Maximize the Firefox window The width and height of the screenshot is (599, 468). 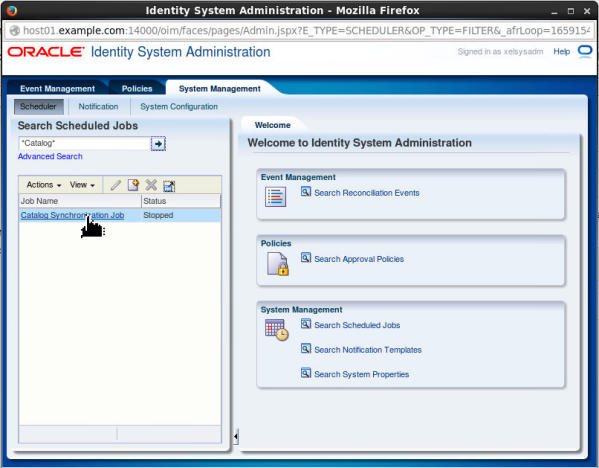coord(571,11)
